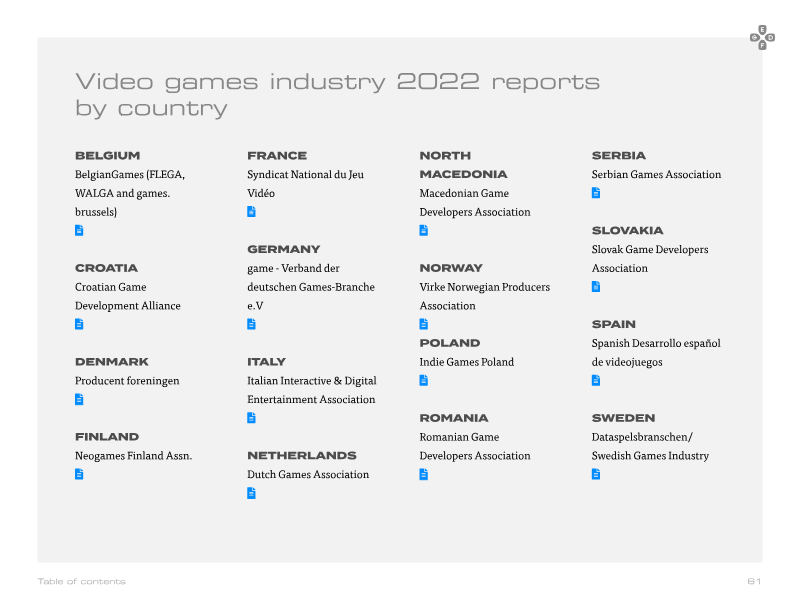Click the ROMANIA country heading
Viewport: 800px width, 600px height.
[454, 418]
